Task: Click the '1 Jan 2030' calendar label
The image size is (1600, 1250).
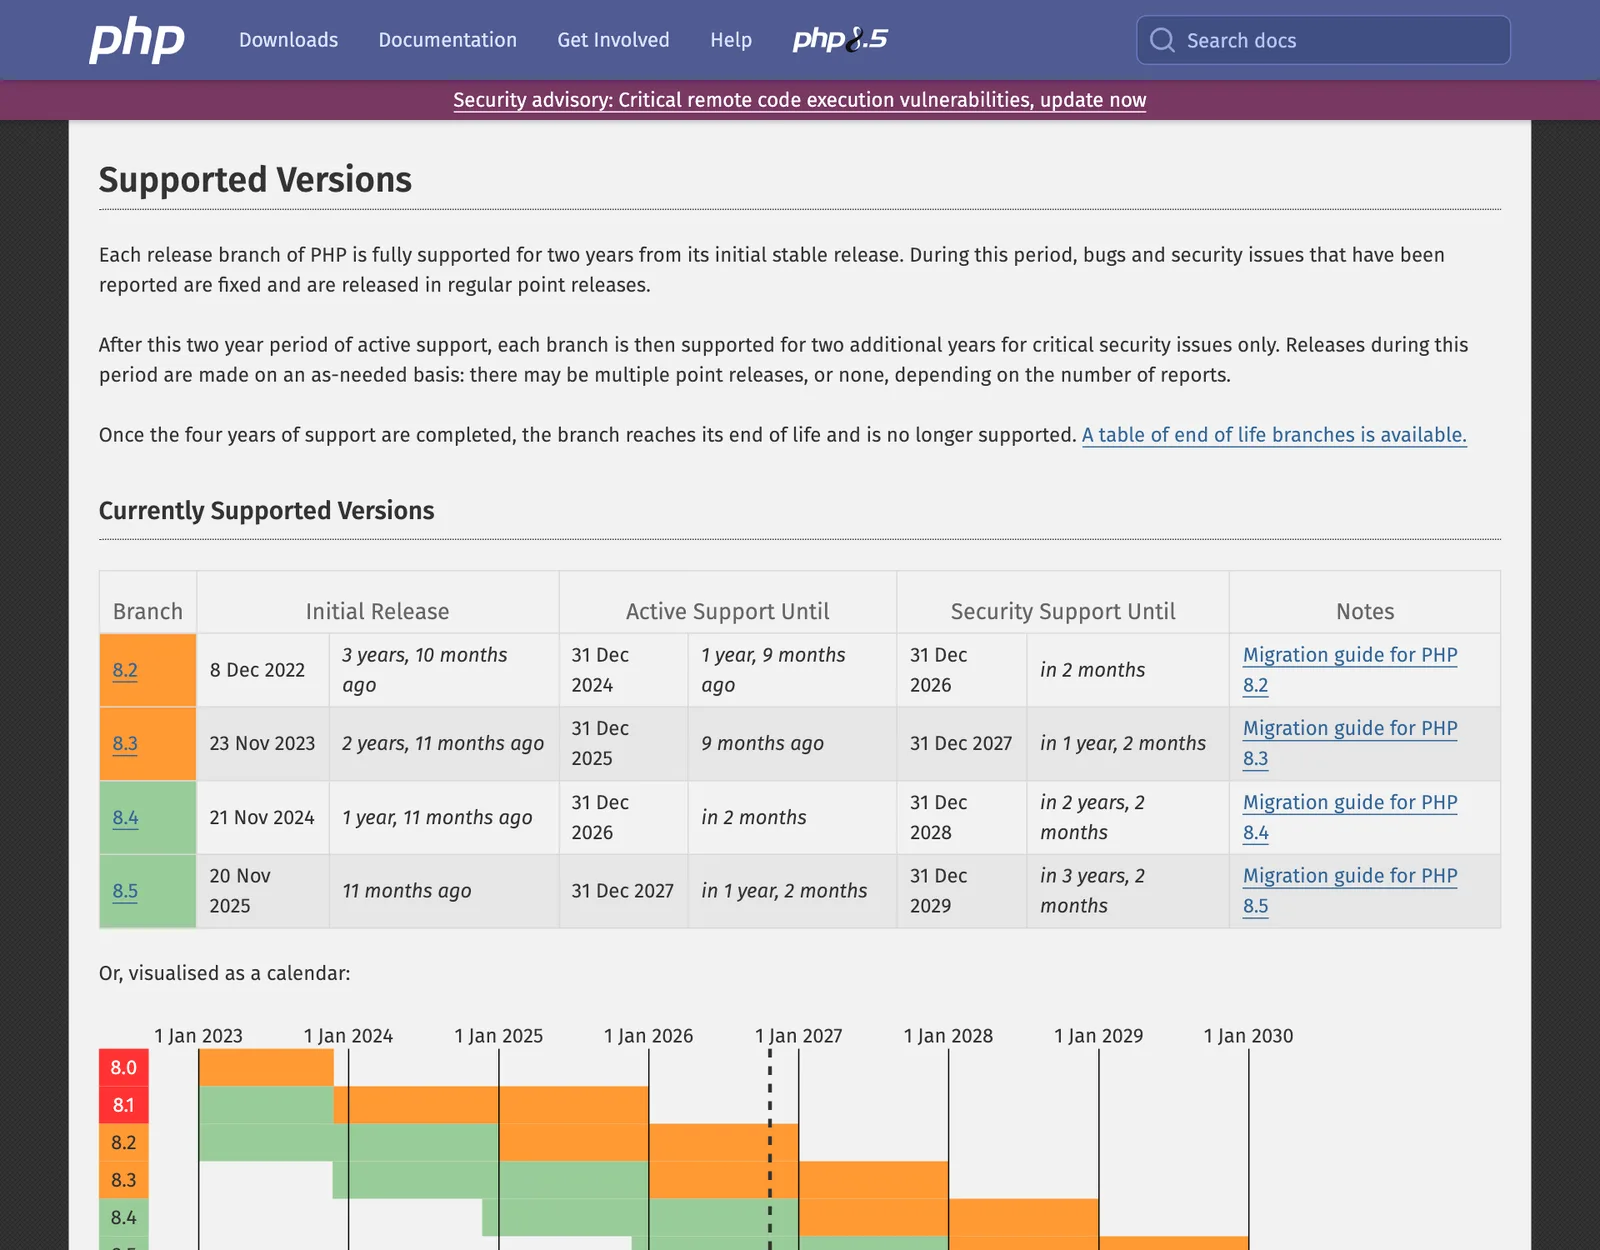Action: click(1248, 1036)
